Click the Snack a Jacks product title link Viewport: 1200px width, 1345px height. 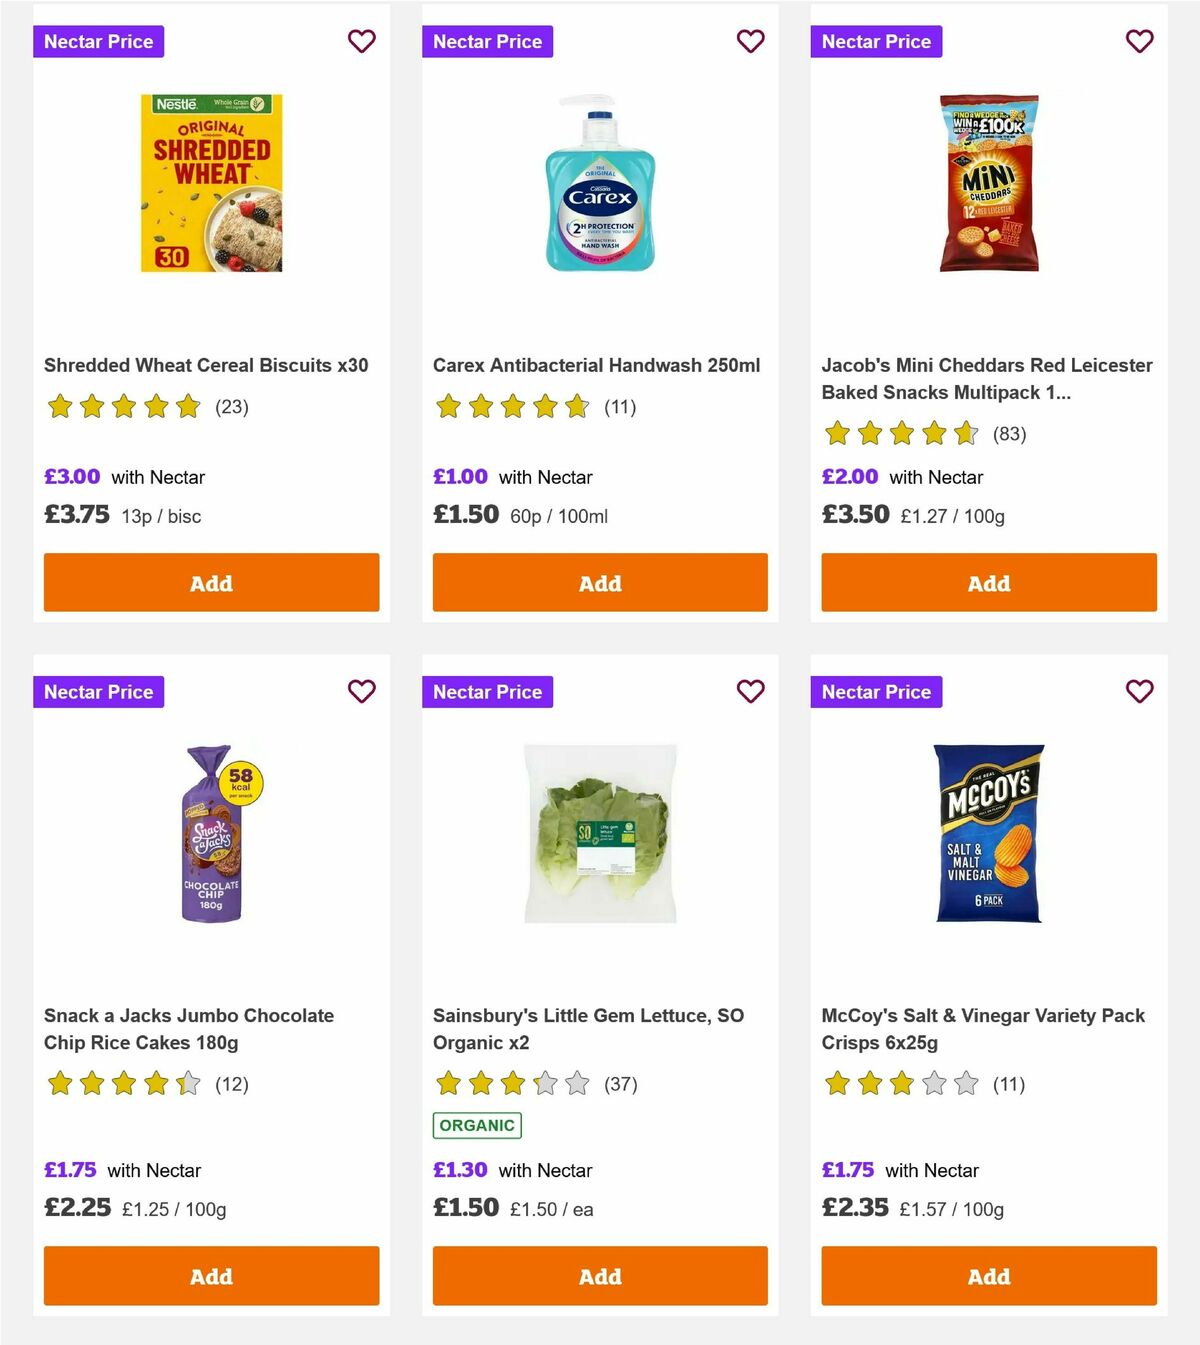(x=188, y=1028)
